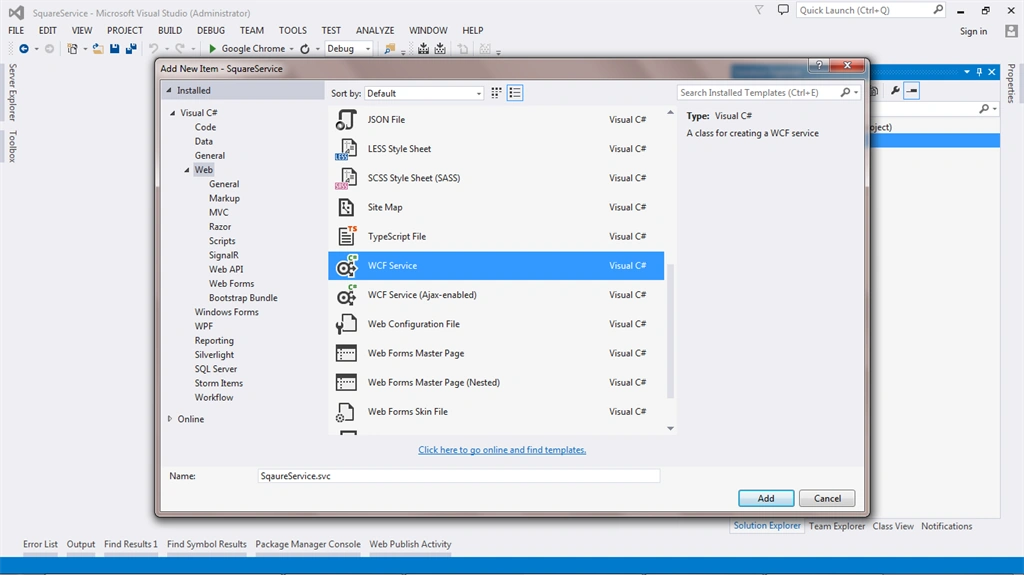The image size is (1024, 575).
Task: Click the Add button
Action: coord(766,498)
